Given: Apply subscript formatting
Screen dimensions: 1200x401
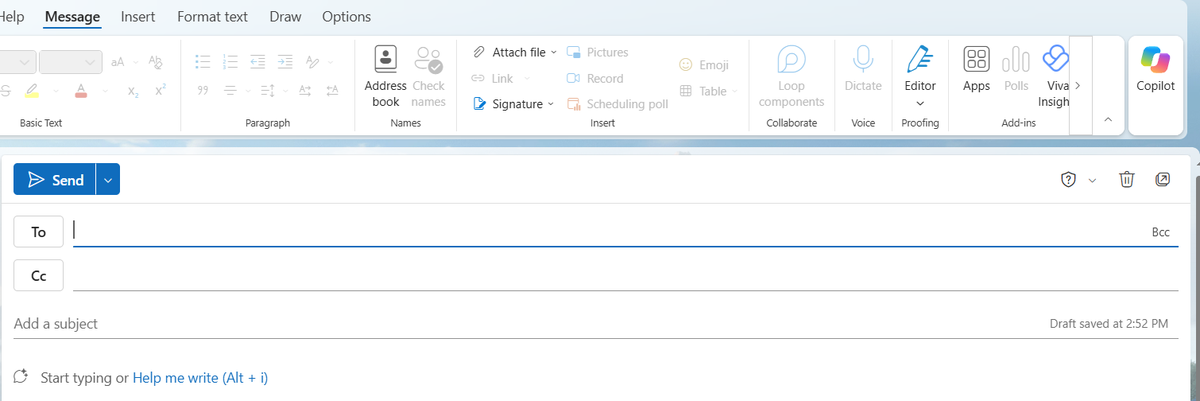Looking at the screenshot, I should (x=133, y=91).
